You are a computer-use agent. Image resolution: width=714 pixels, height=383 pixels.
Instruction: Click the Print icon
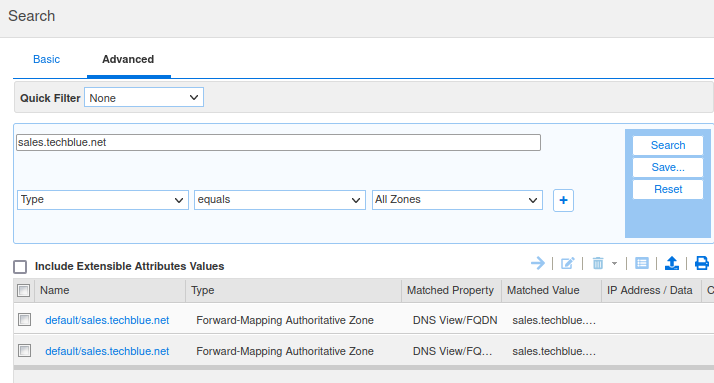[x=702, y=263]
